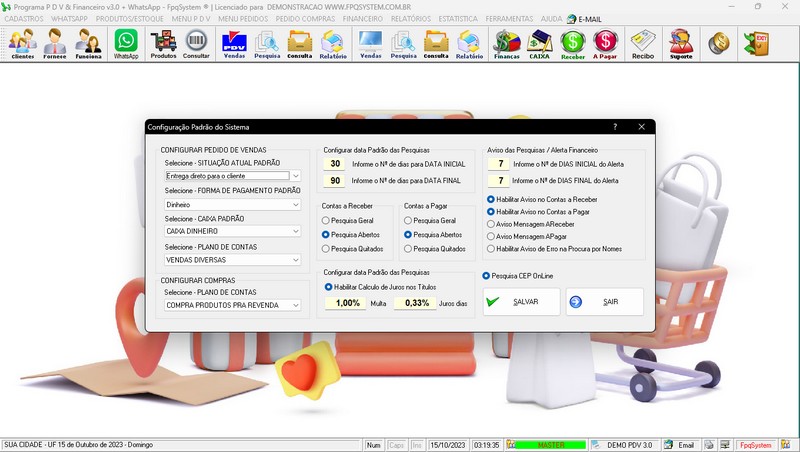Image resolution: width=800 pixels, height=452 pixels.
Task: Open the PRODUTOS/ESTOQUE menu
Action: (x=130, y=19)
